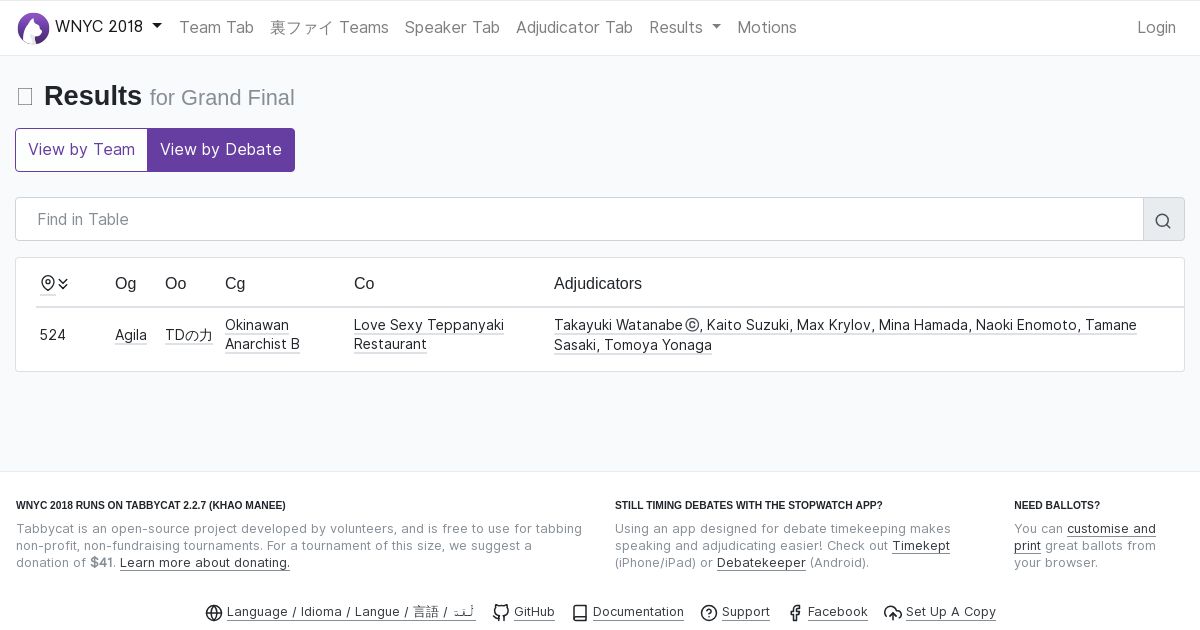Image resolution: width=1200 pixels, height=630 pixels.
Task: Sort table by Og column header
Action: tap(125, 284)
